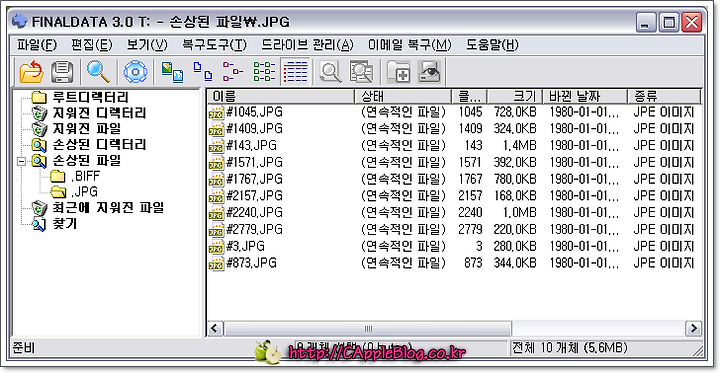
Task: Click the folder with plus toolbar icon
Action: tap(398, 72)
